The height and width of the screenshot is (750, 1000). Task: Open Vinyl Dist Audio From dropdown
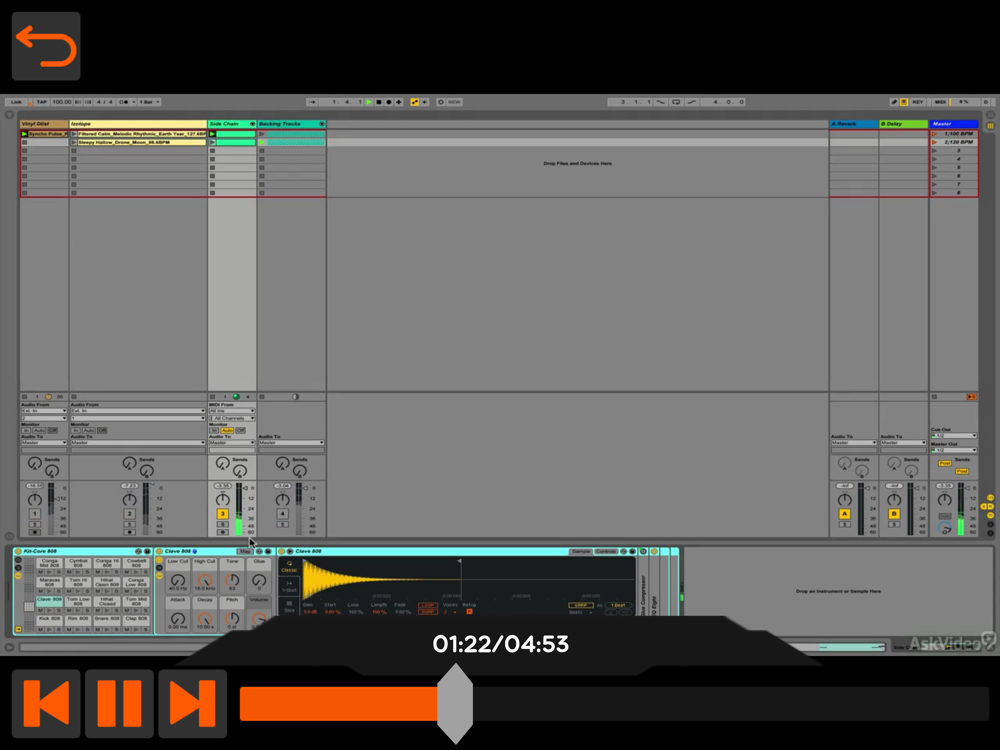[44, 411]
